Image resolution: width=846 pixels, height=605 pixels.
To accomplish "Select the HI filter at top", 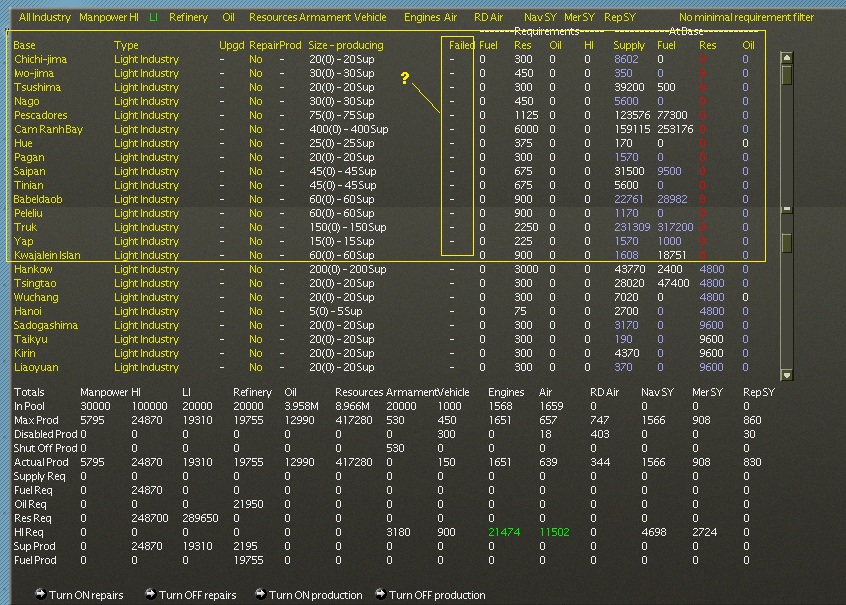I will pos(134,17).
